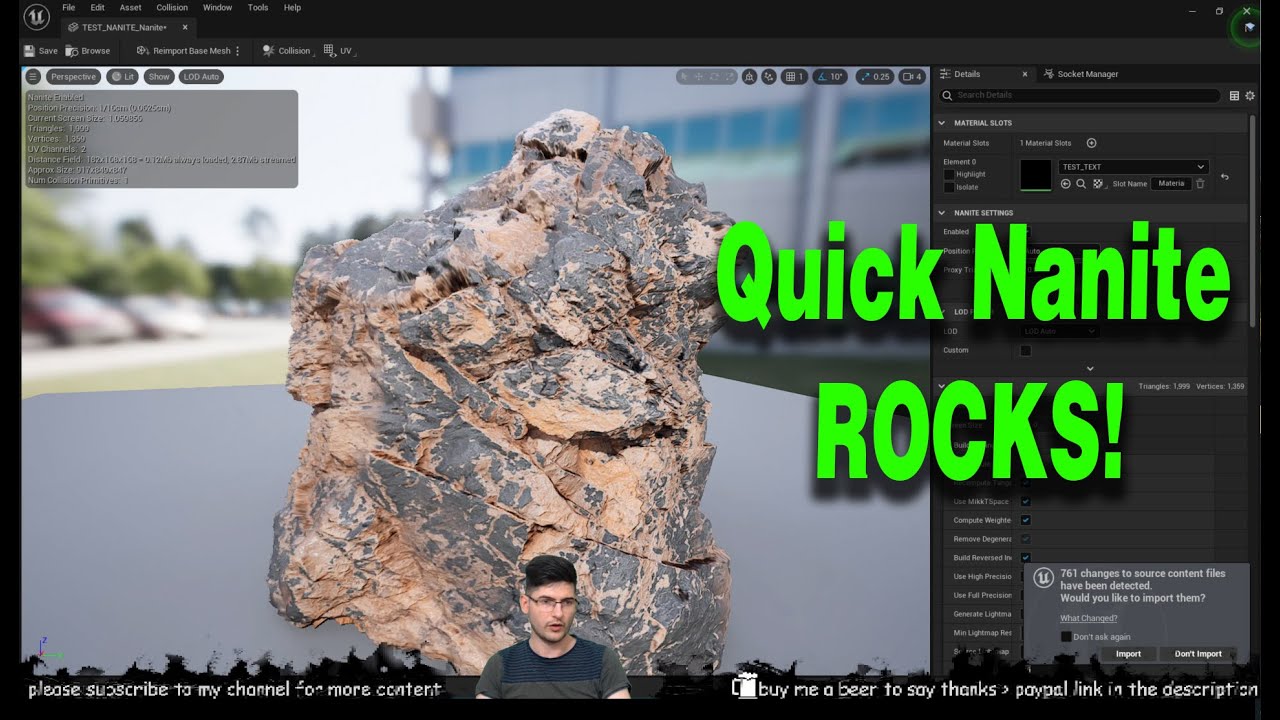
Task: Click the What Changed? link
Action: pos(1088,618)
